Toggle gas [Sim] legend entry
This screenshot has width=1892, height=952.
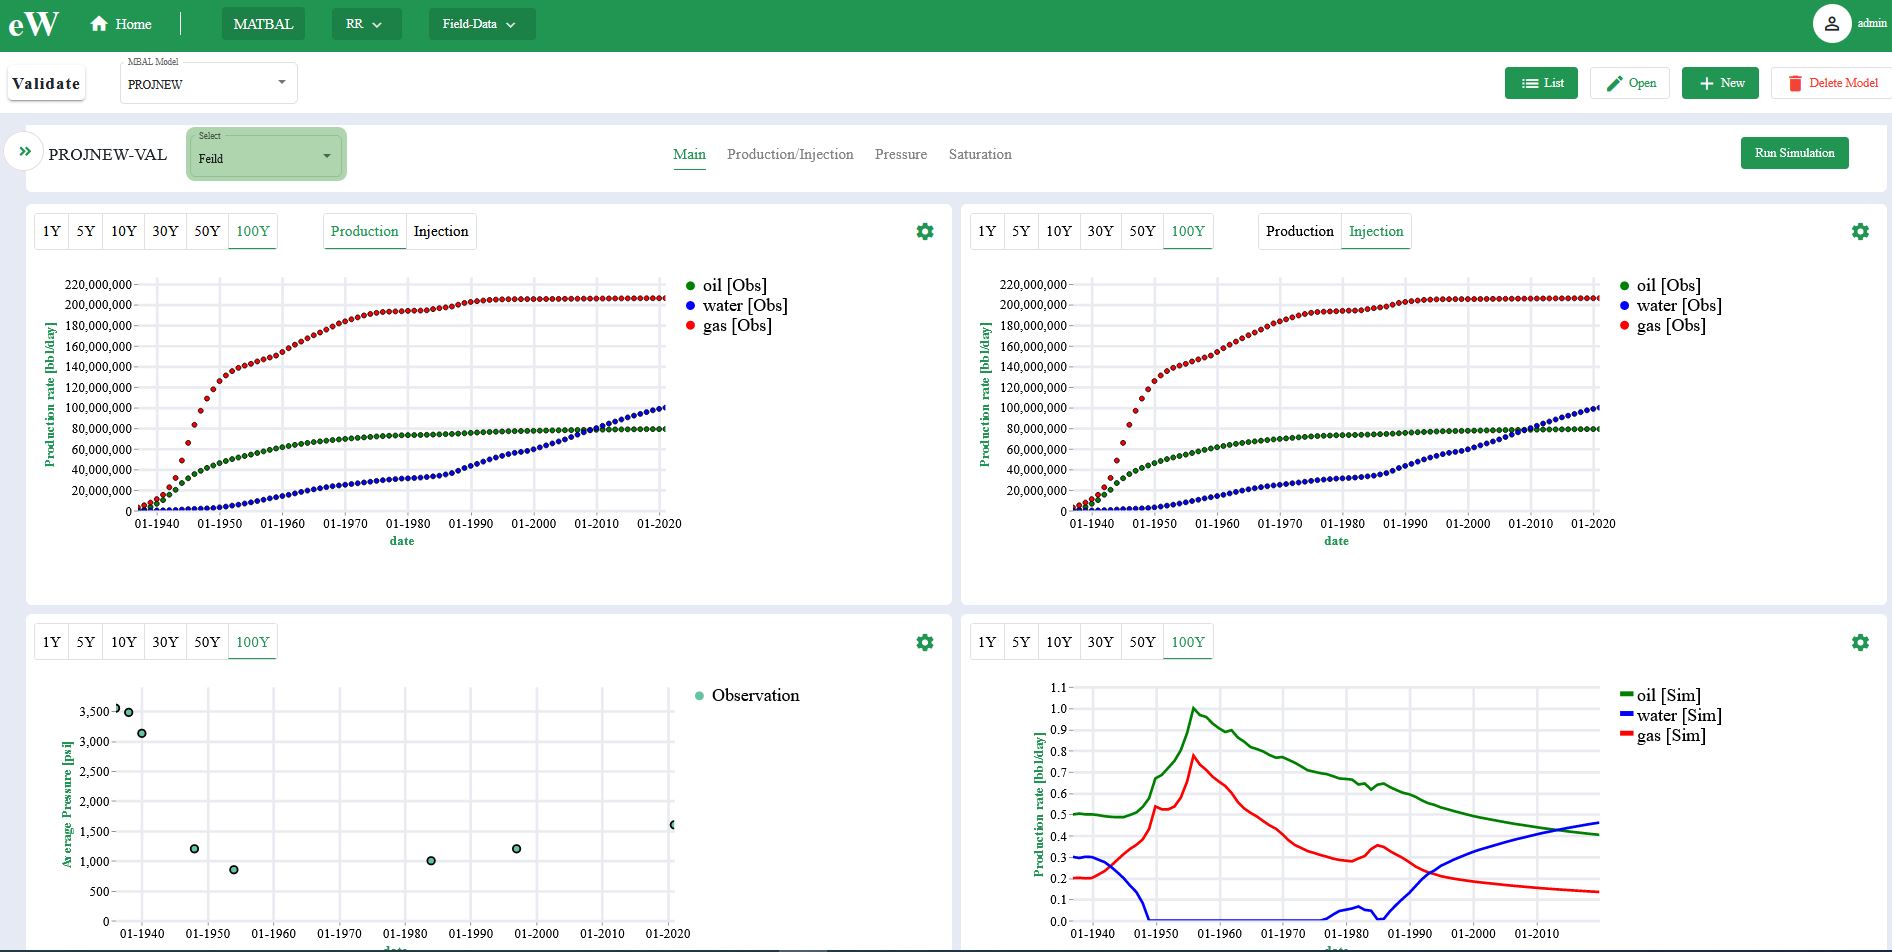point(1662,735)
